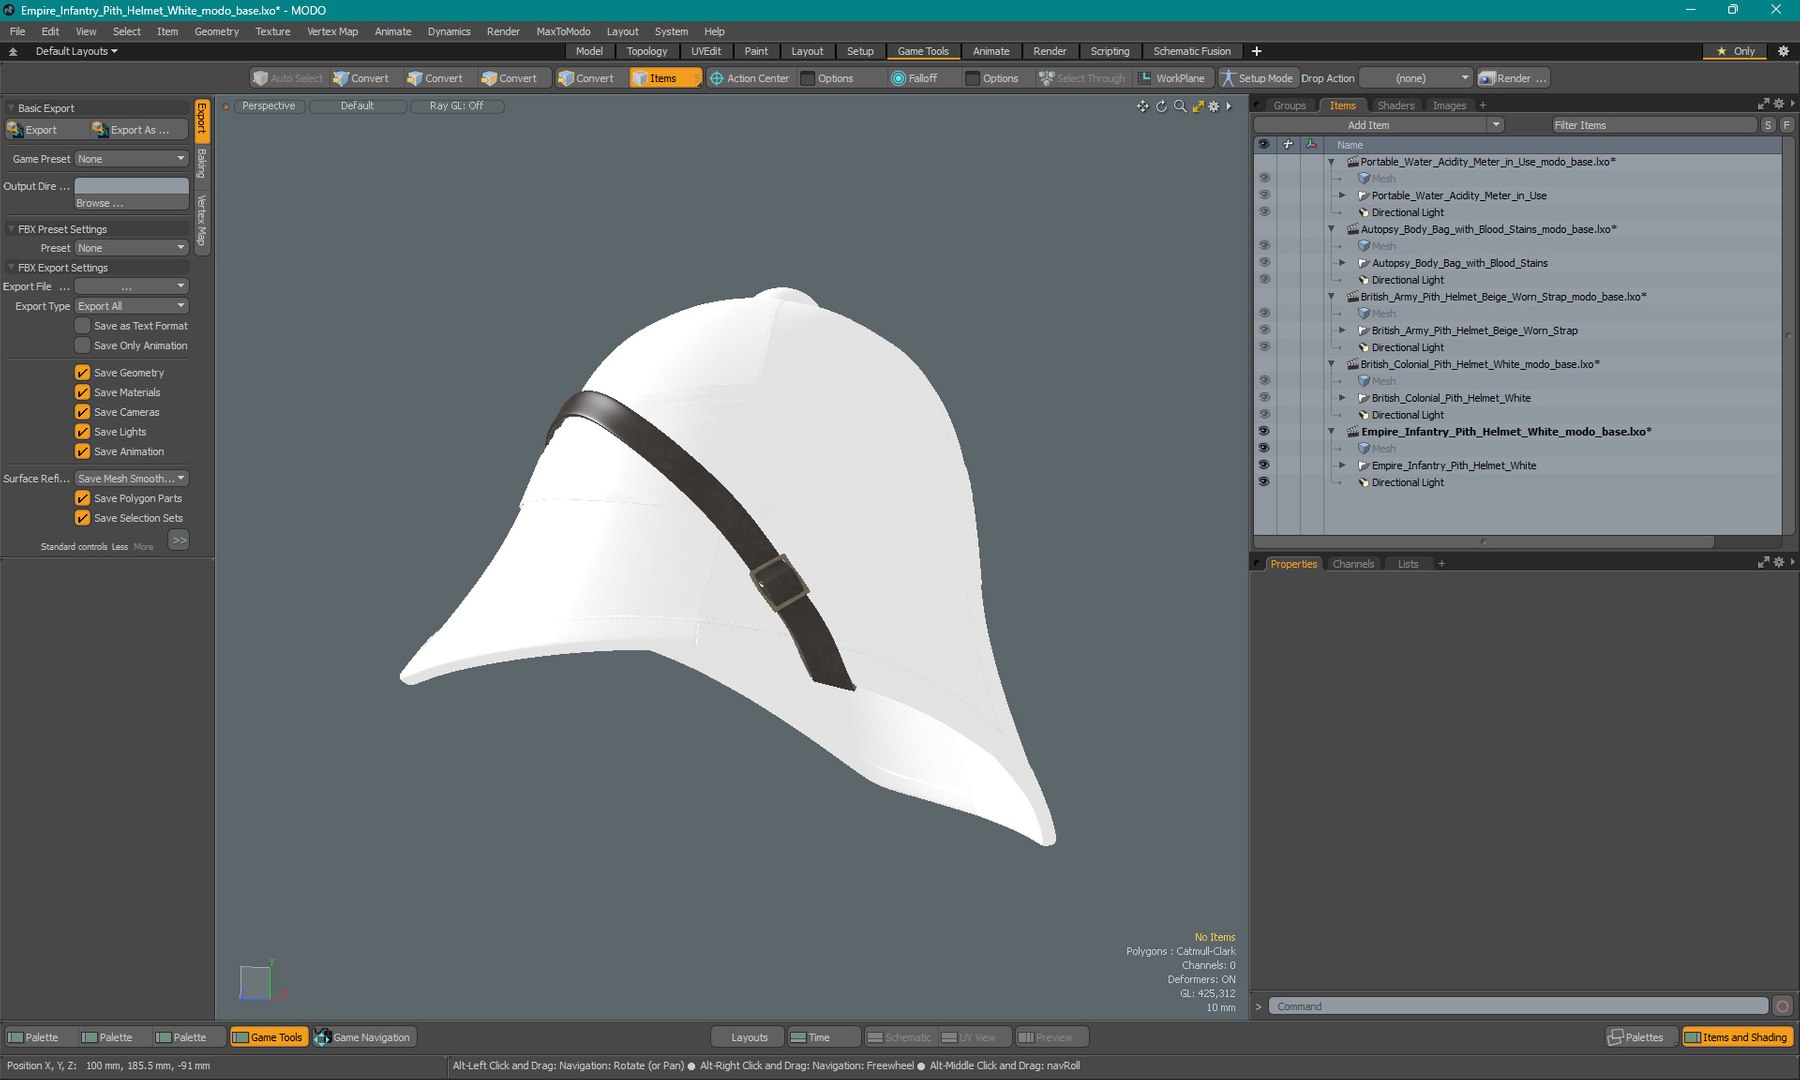
Task: Uncheck Save Cameras
Action: (83, 412)
